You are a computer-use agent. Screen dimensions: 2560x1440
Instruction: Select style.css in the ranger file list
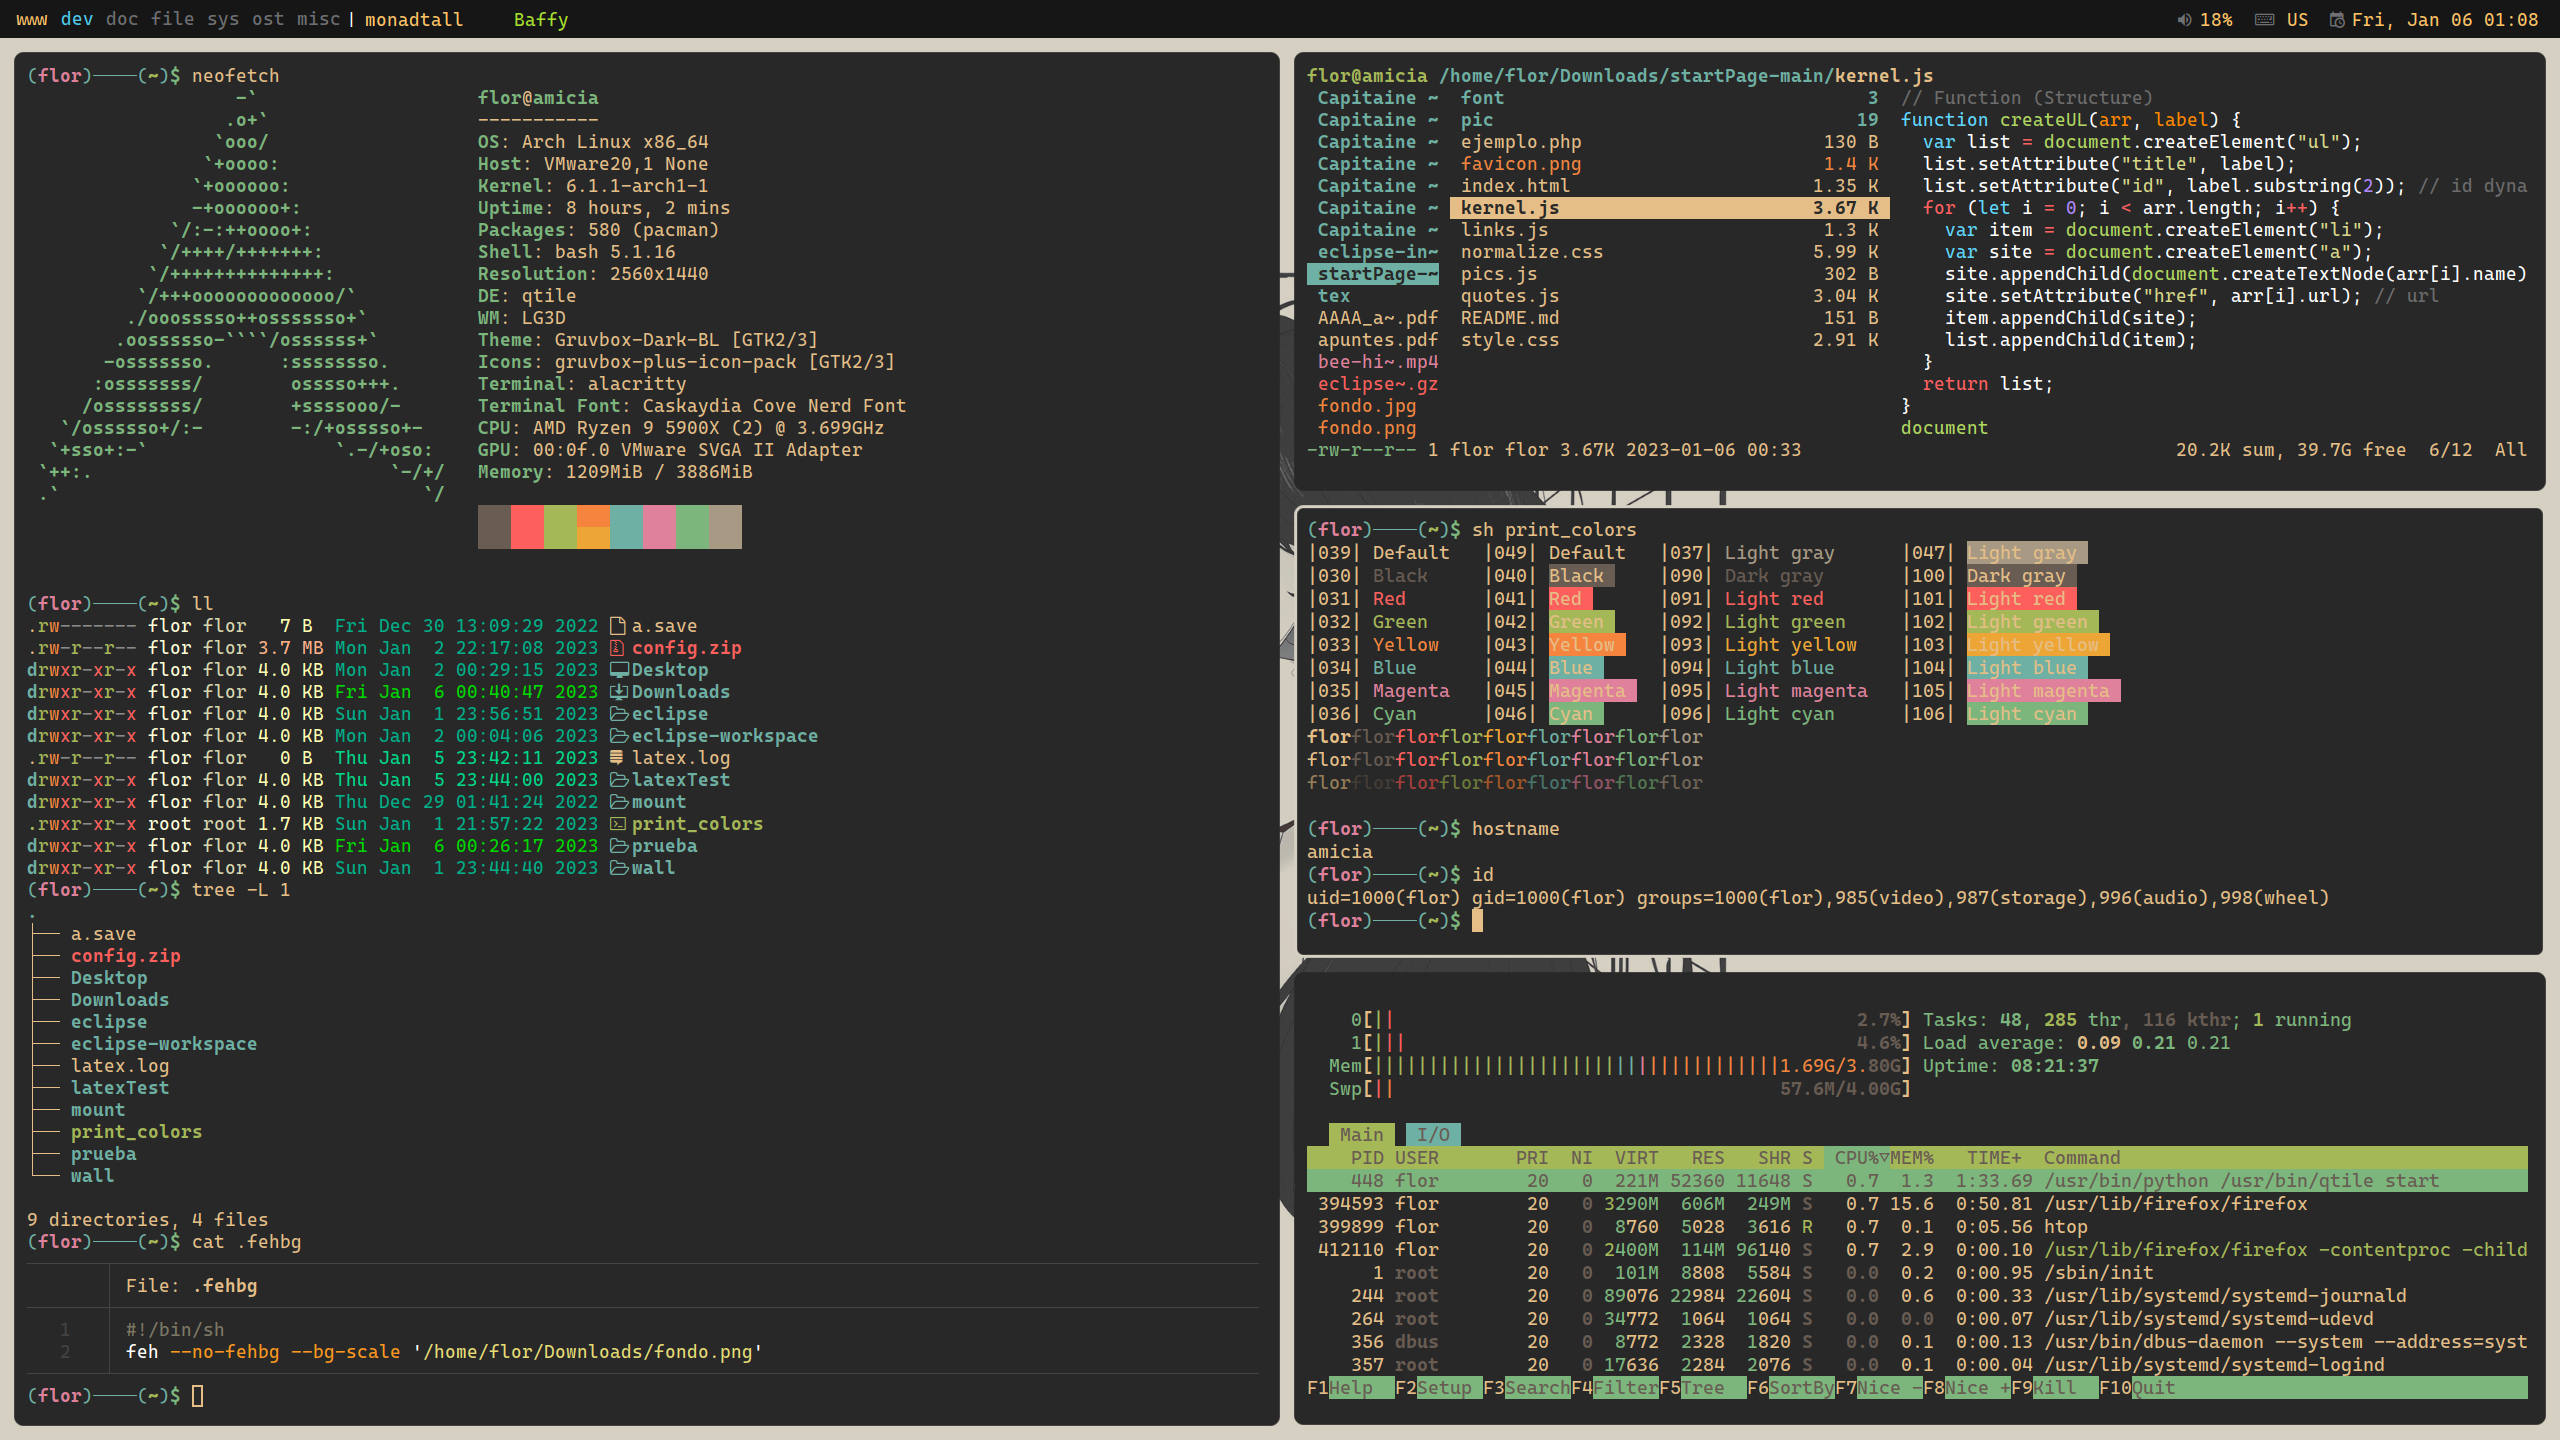coord(1669,340)
